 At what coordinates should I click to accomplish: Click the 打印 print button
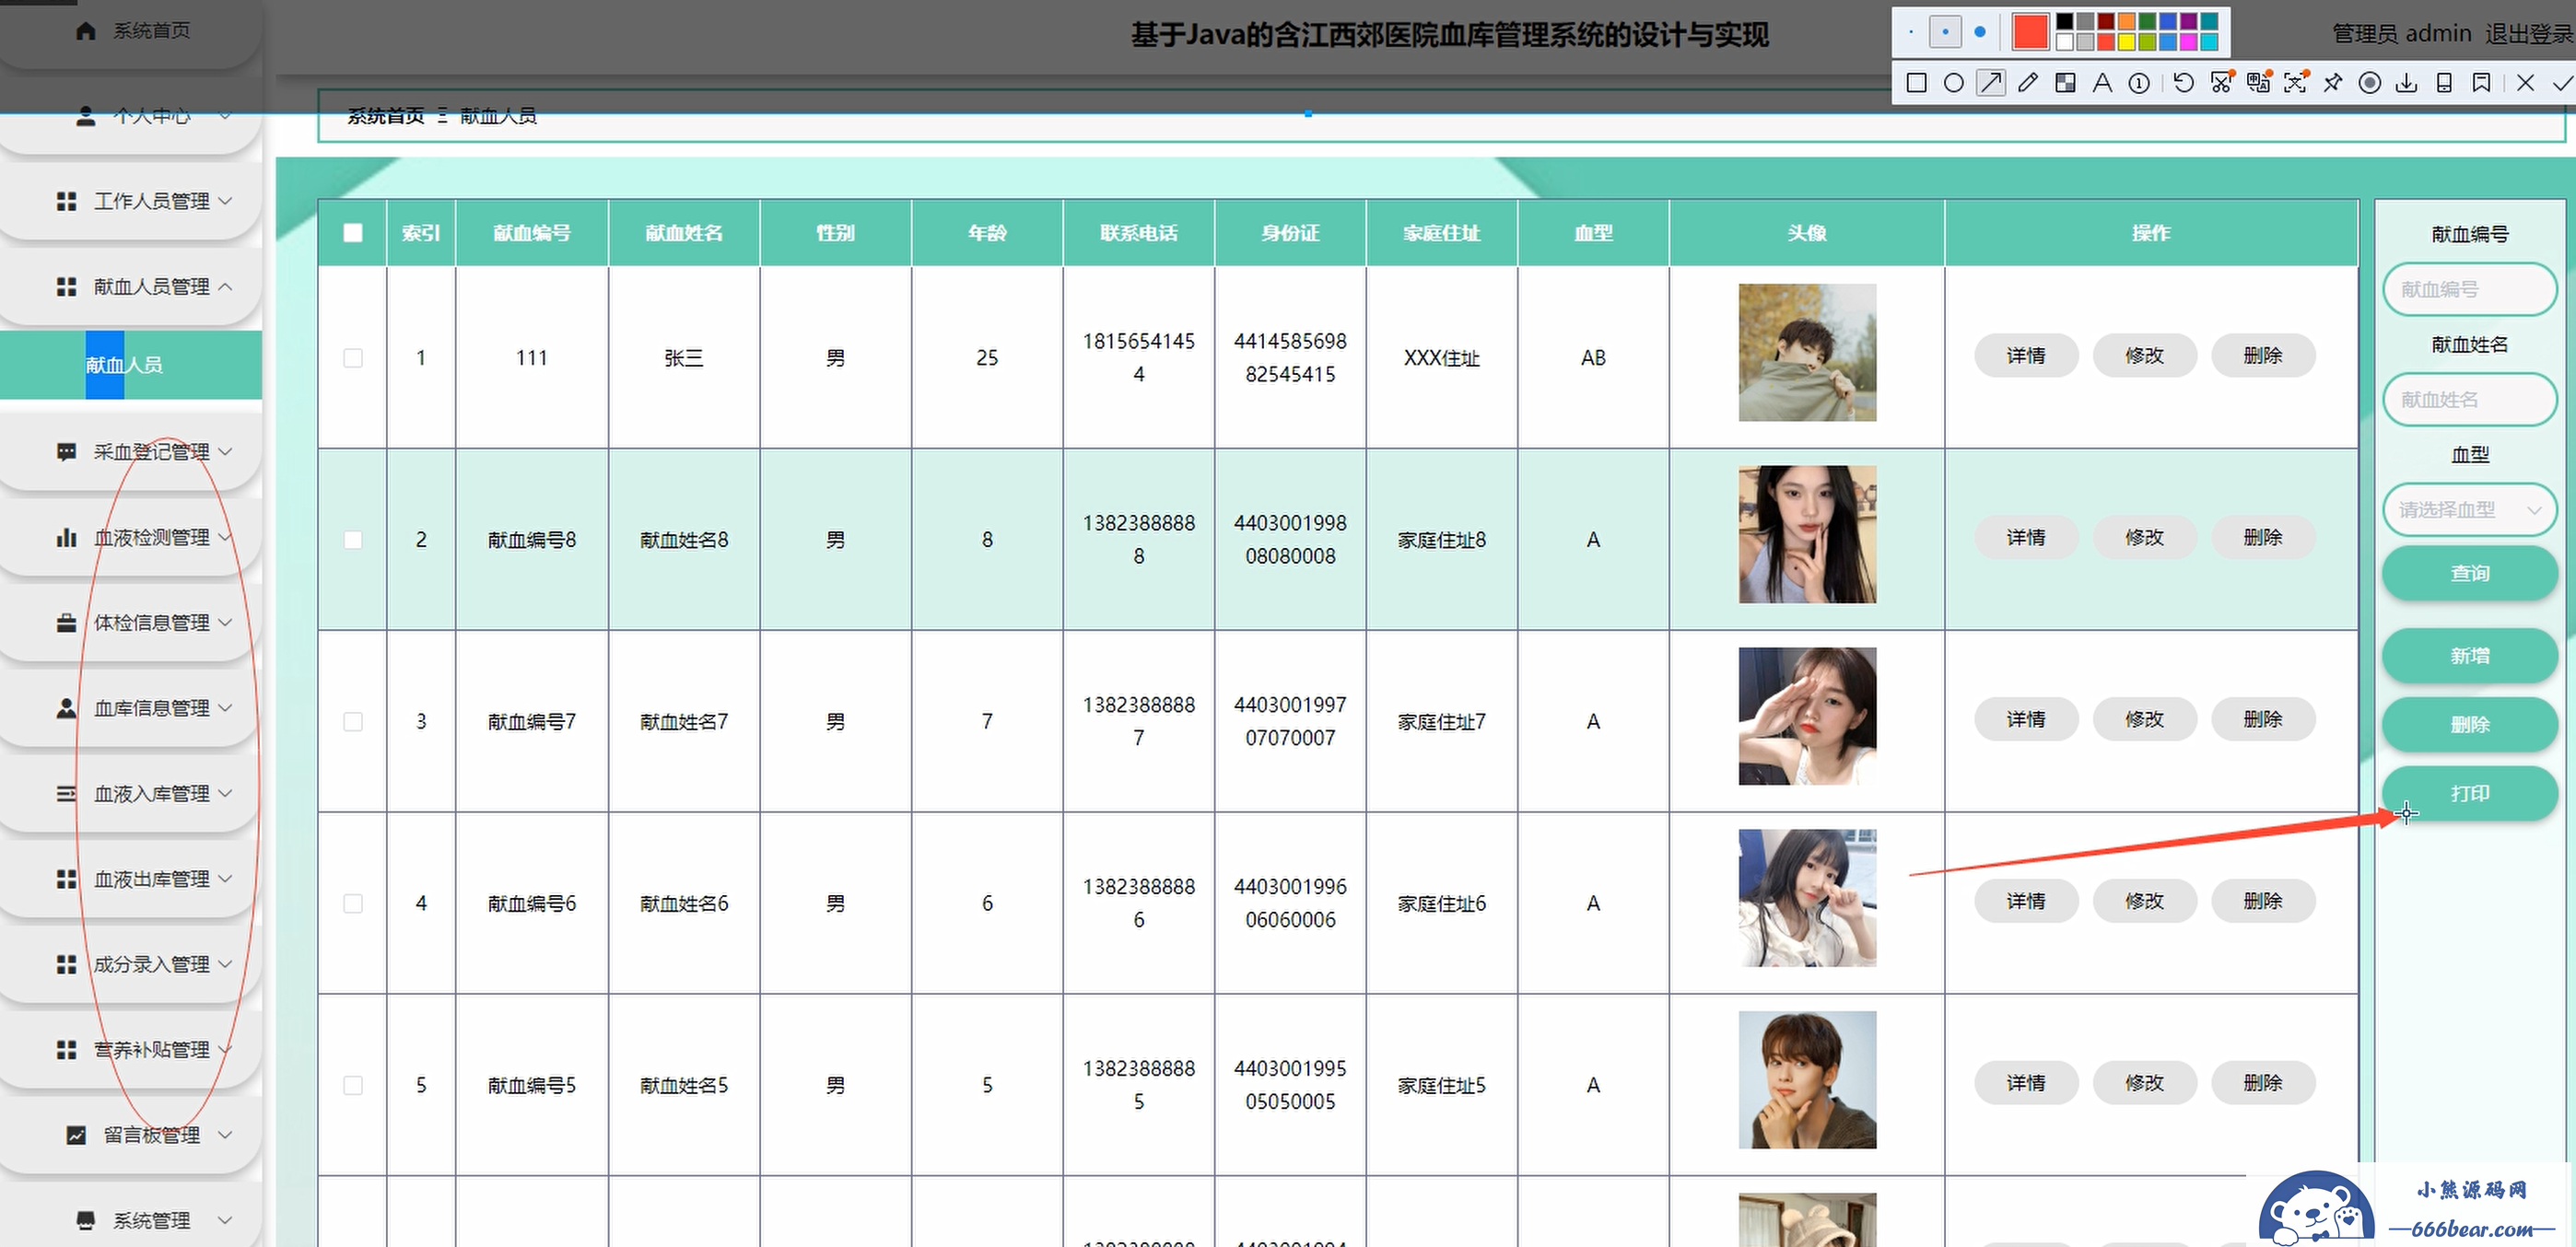(x=2470, y=793)
